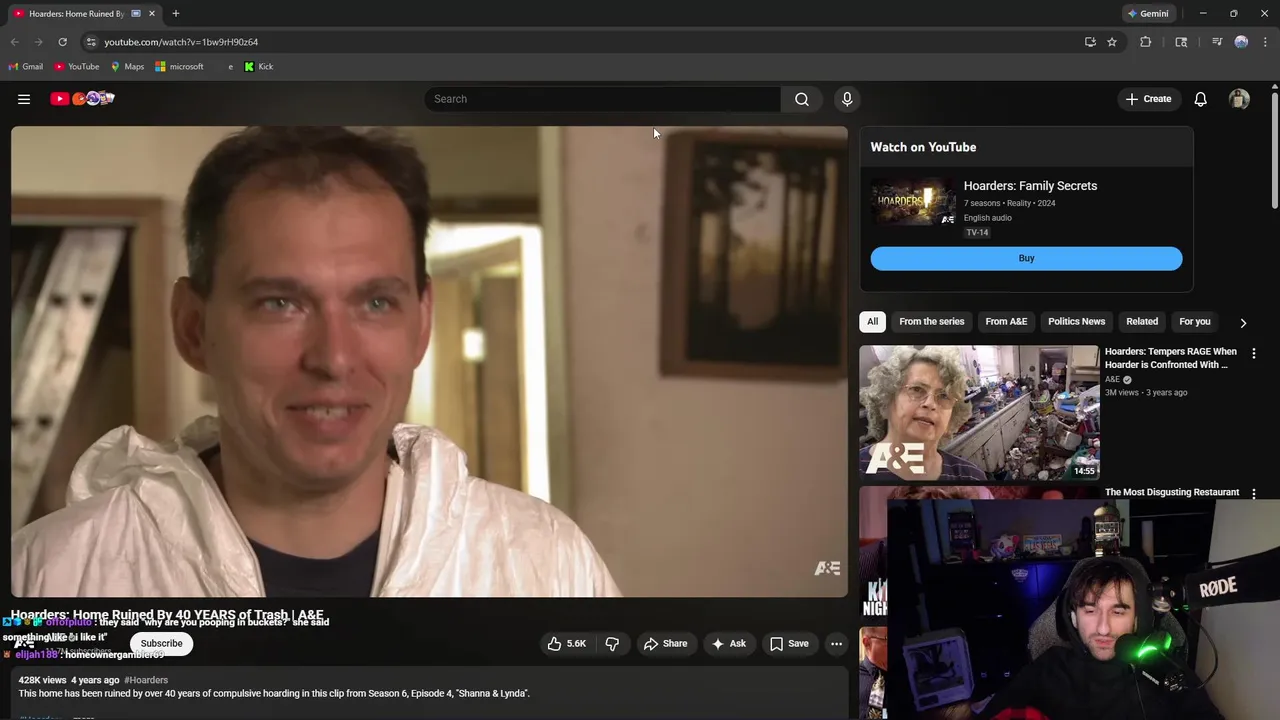Select the Related chip
This screenshot has height=720, width=1280.
(1142, 322)
